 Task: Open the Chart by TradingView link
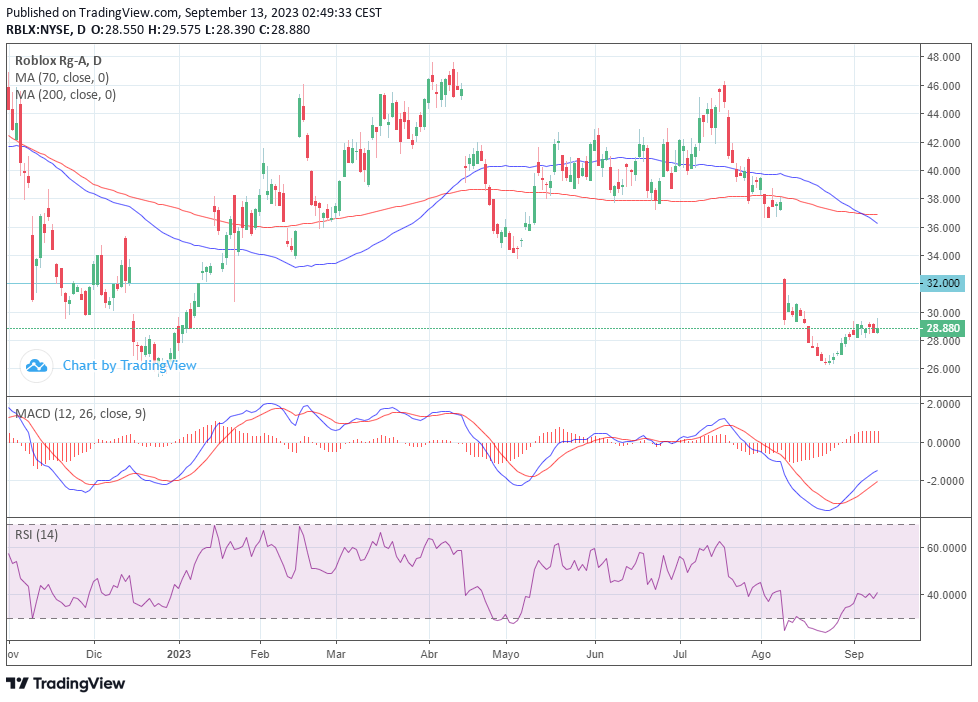[x=129, y=366]
